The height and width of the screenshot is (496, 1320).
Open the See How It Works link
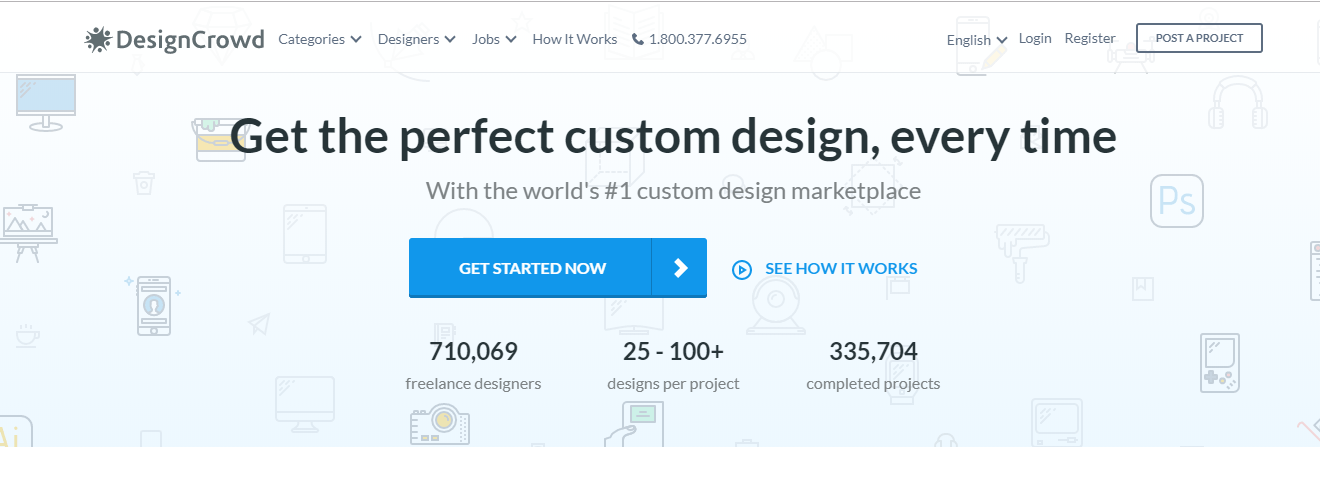[x=841, y=268]
